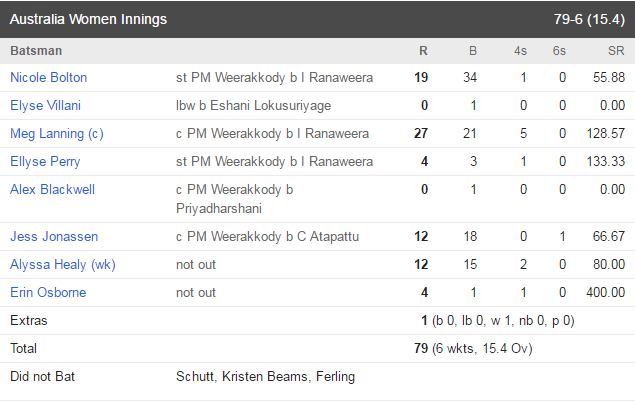Viewport: 635px width, 401px height.
Task: Select the Batsman column header
Action: pos(36,51)
